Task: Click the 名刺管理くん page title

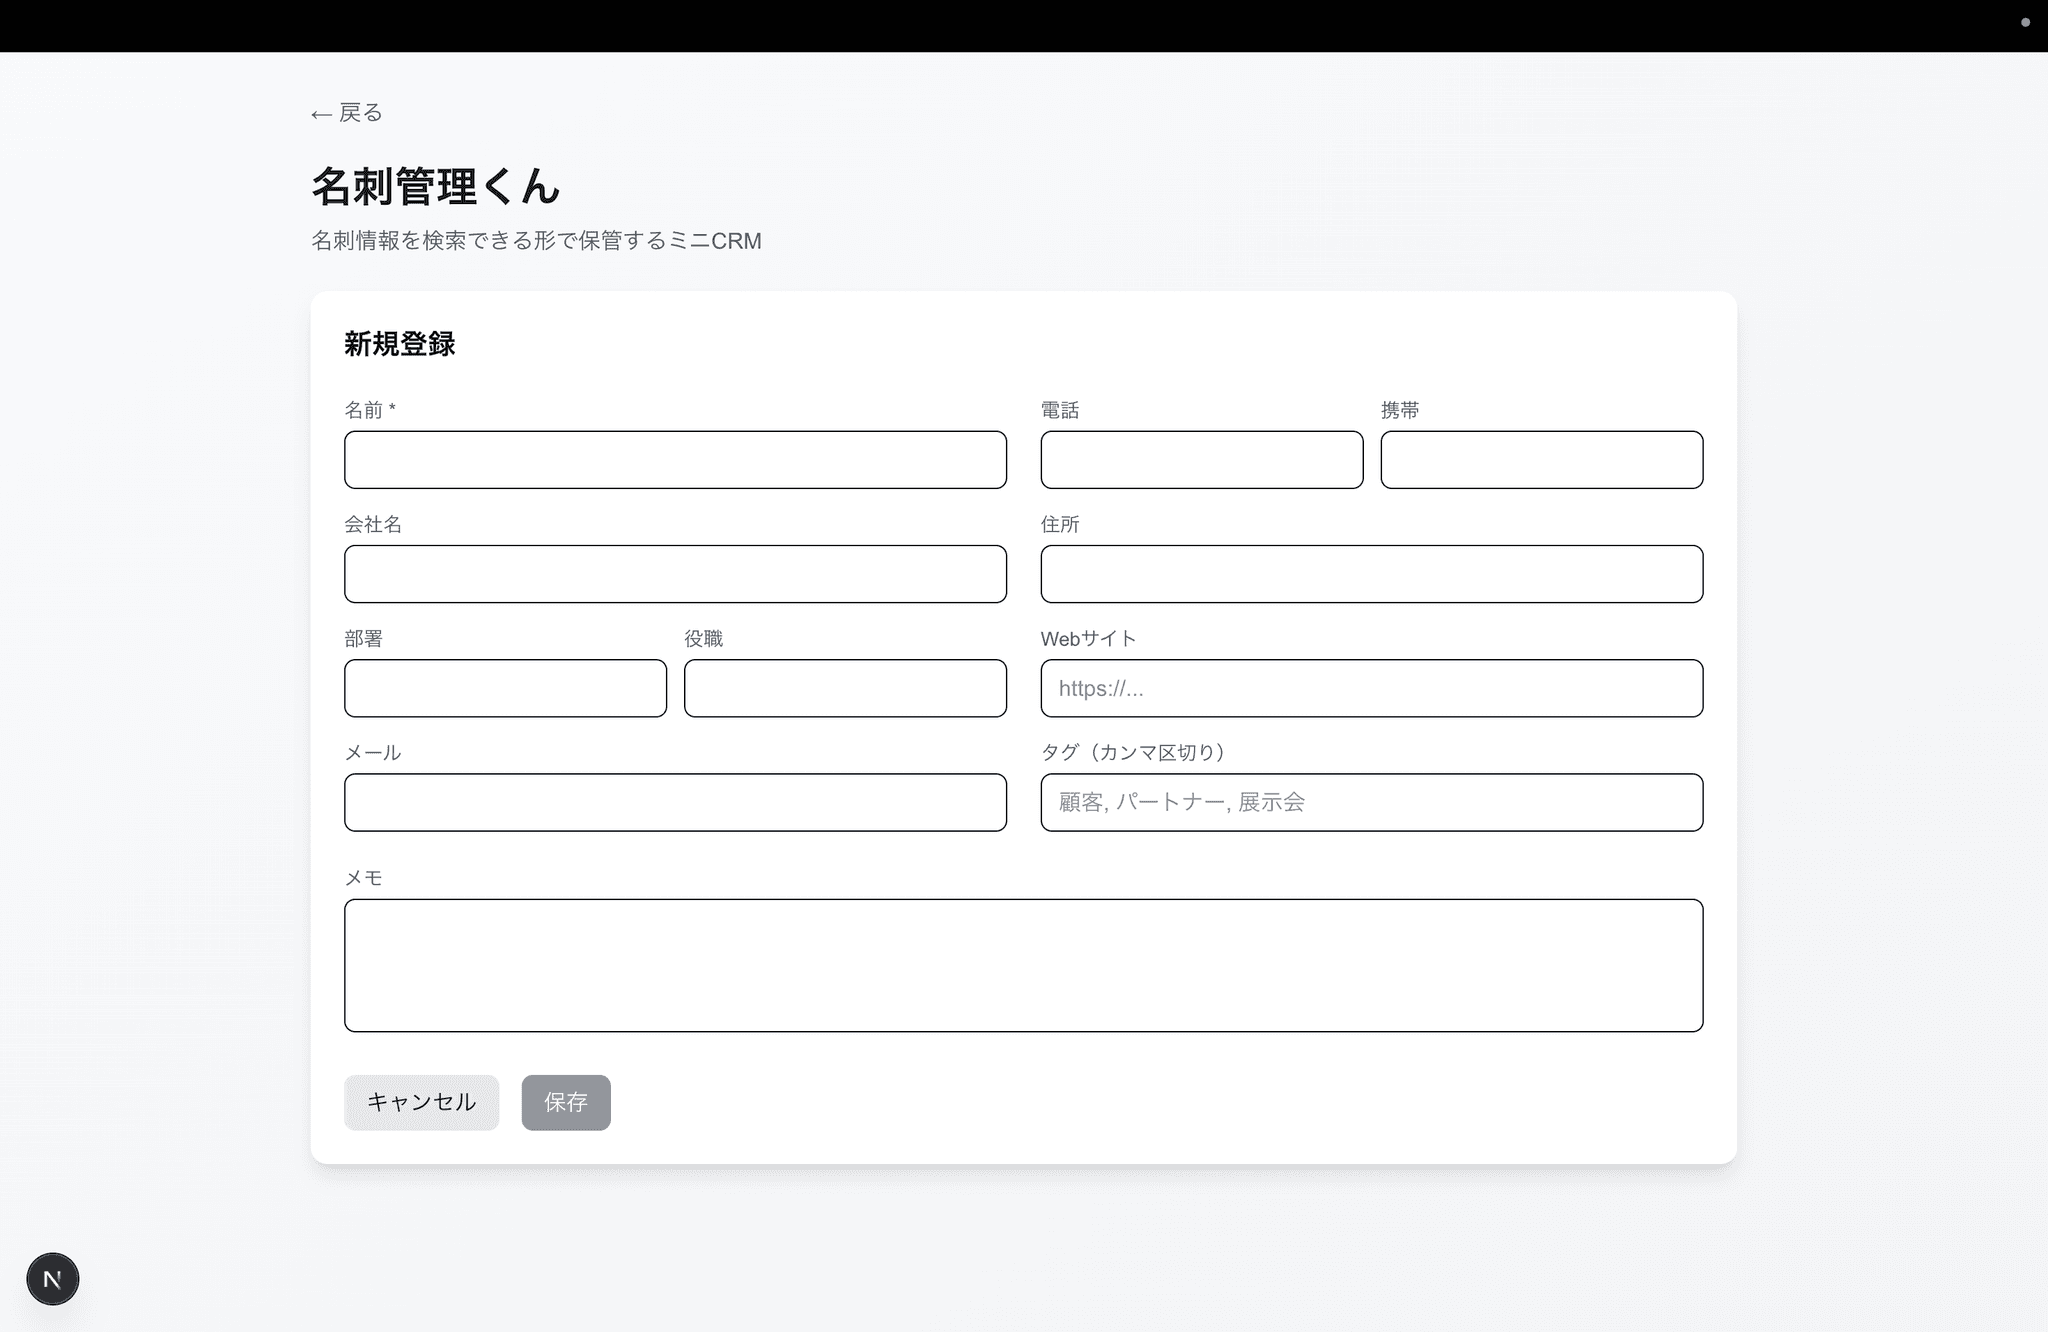Action: [435, 187]
